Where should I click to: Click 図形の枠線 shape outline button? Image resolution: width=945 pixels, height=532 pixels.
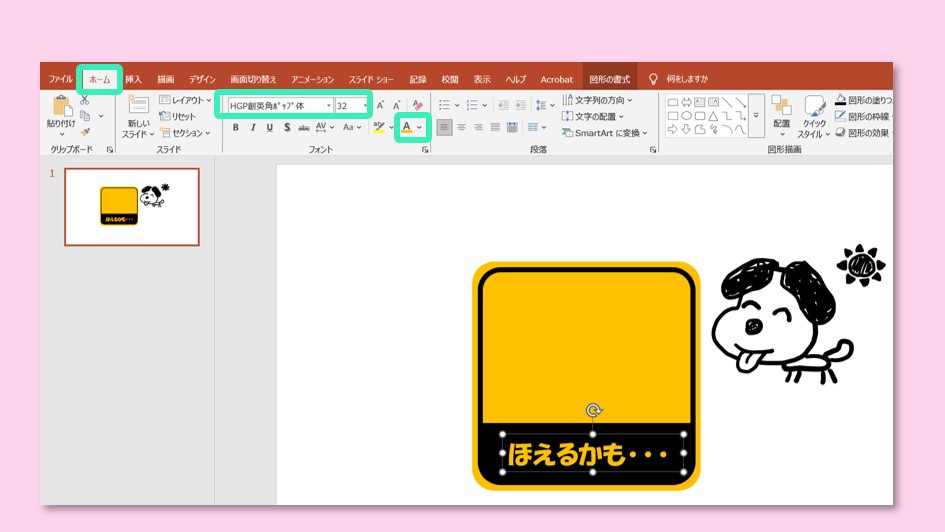tap(862, 116)
